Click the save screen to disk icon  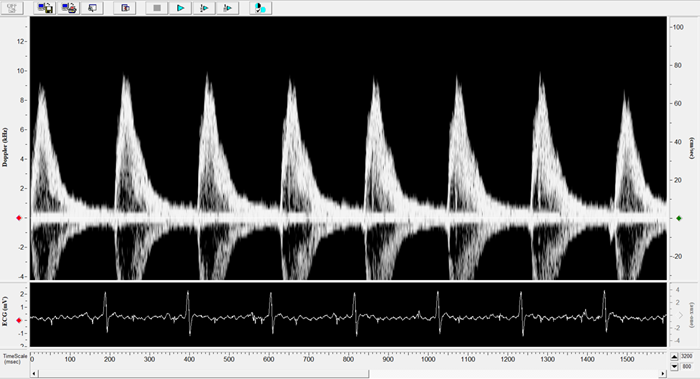tap(45, 8)
